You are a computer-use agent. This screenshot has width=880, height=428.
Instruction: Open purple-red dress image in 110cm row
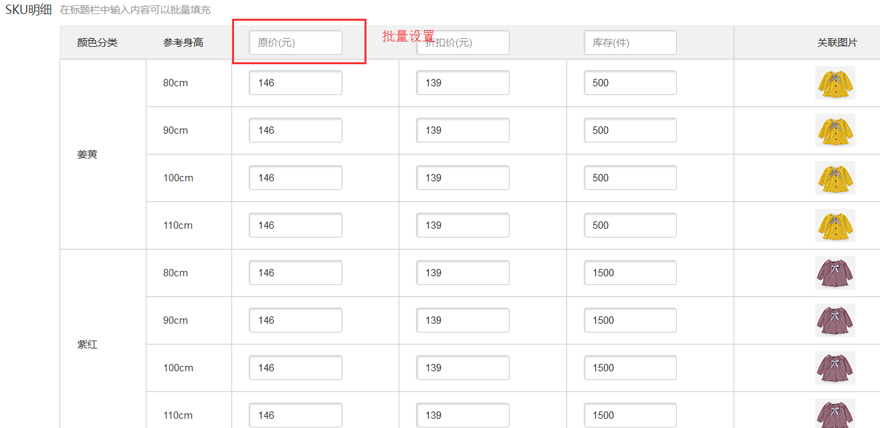pyautogui.click(x=834, y=414)
